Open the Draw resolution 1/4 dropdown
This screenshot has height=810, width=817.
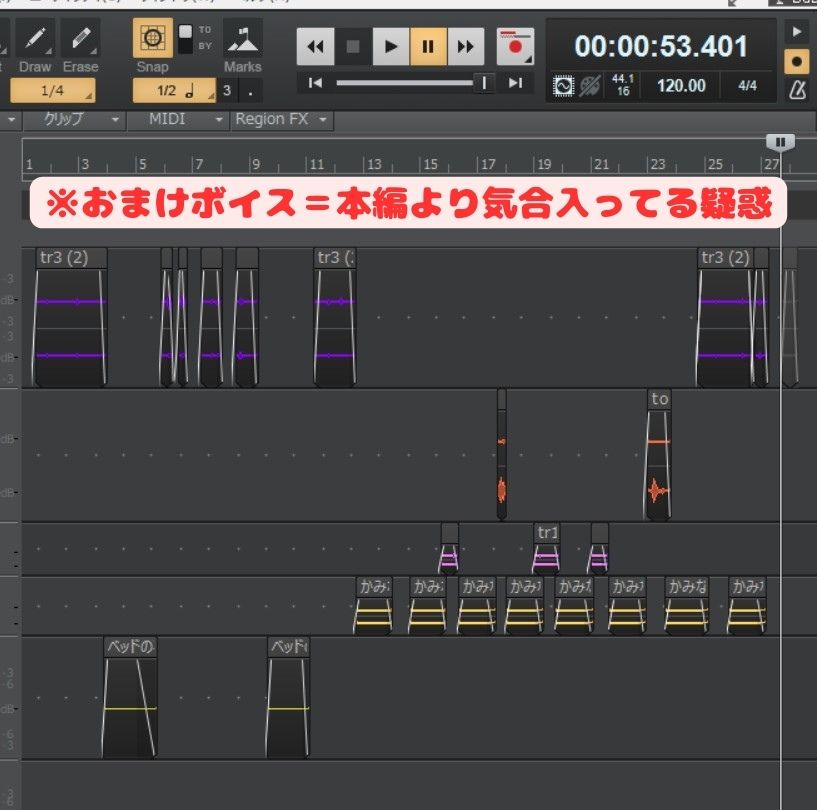[53, 91]
